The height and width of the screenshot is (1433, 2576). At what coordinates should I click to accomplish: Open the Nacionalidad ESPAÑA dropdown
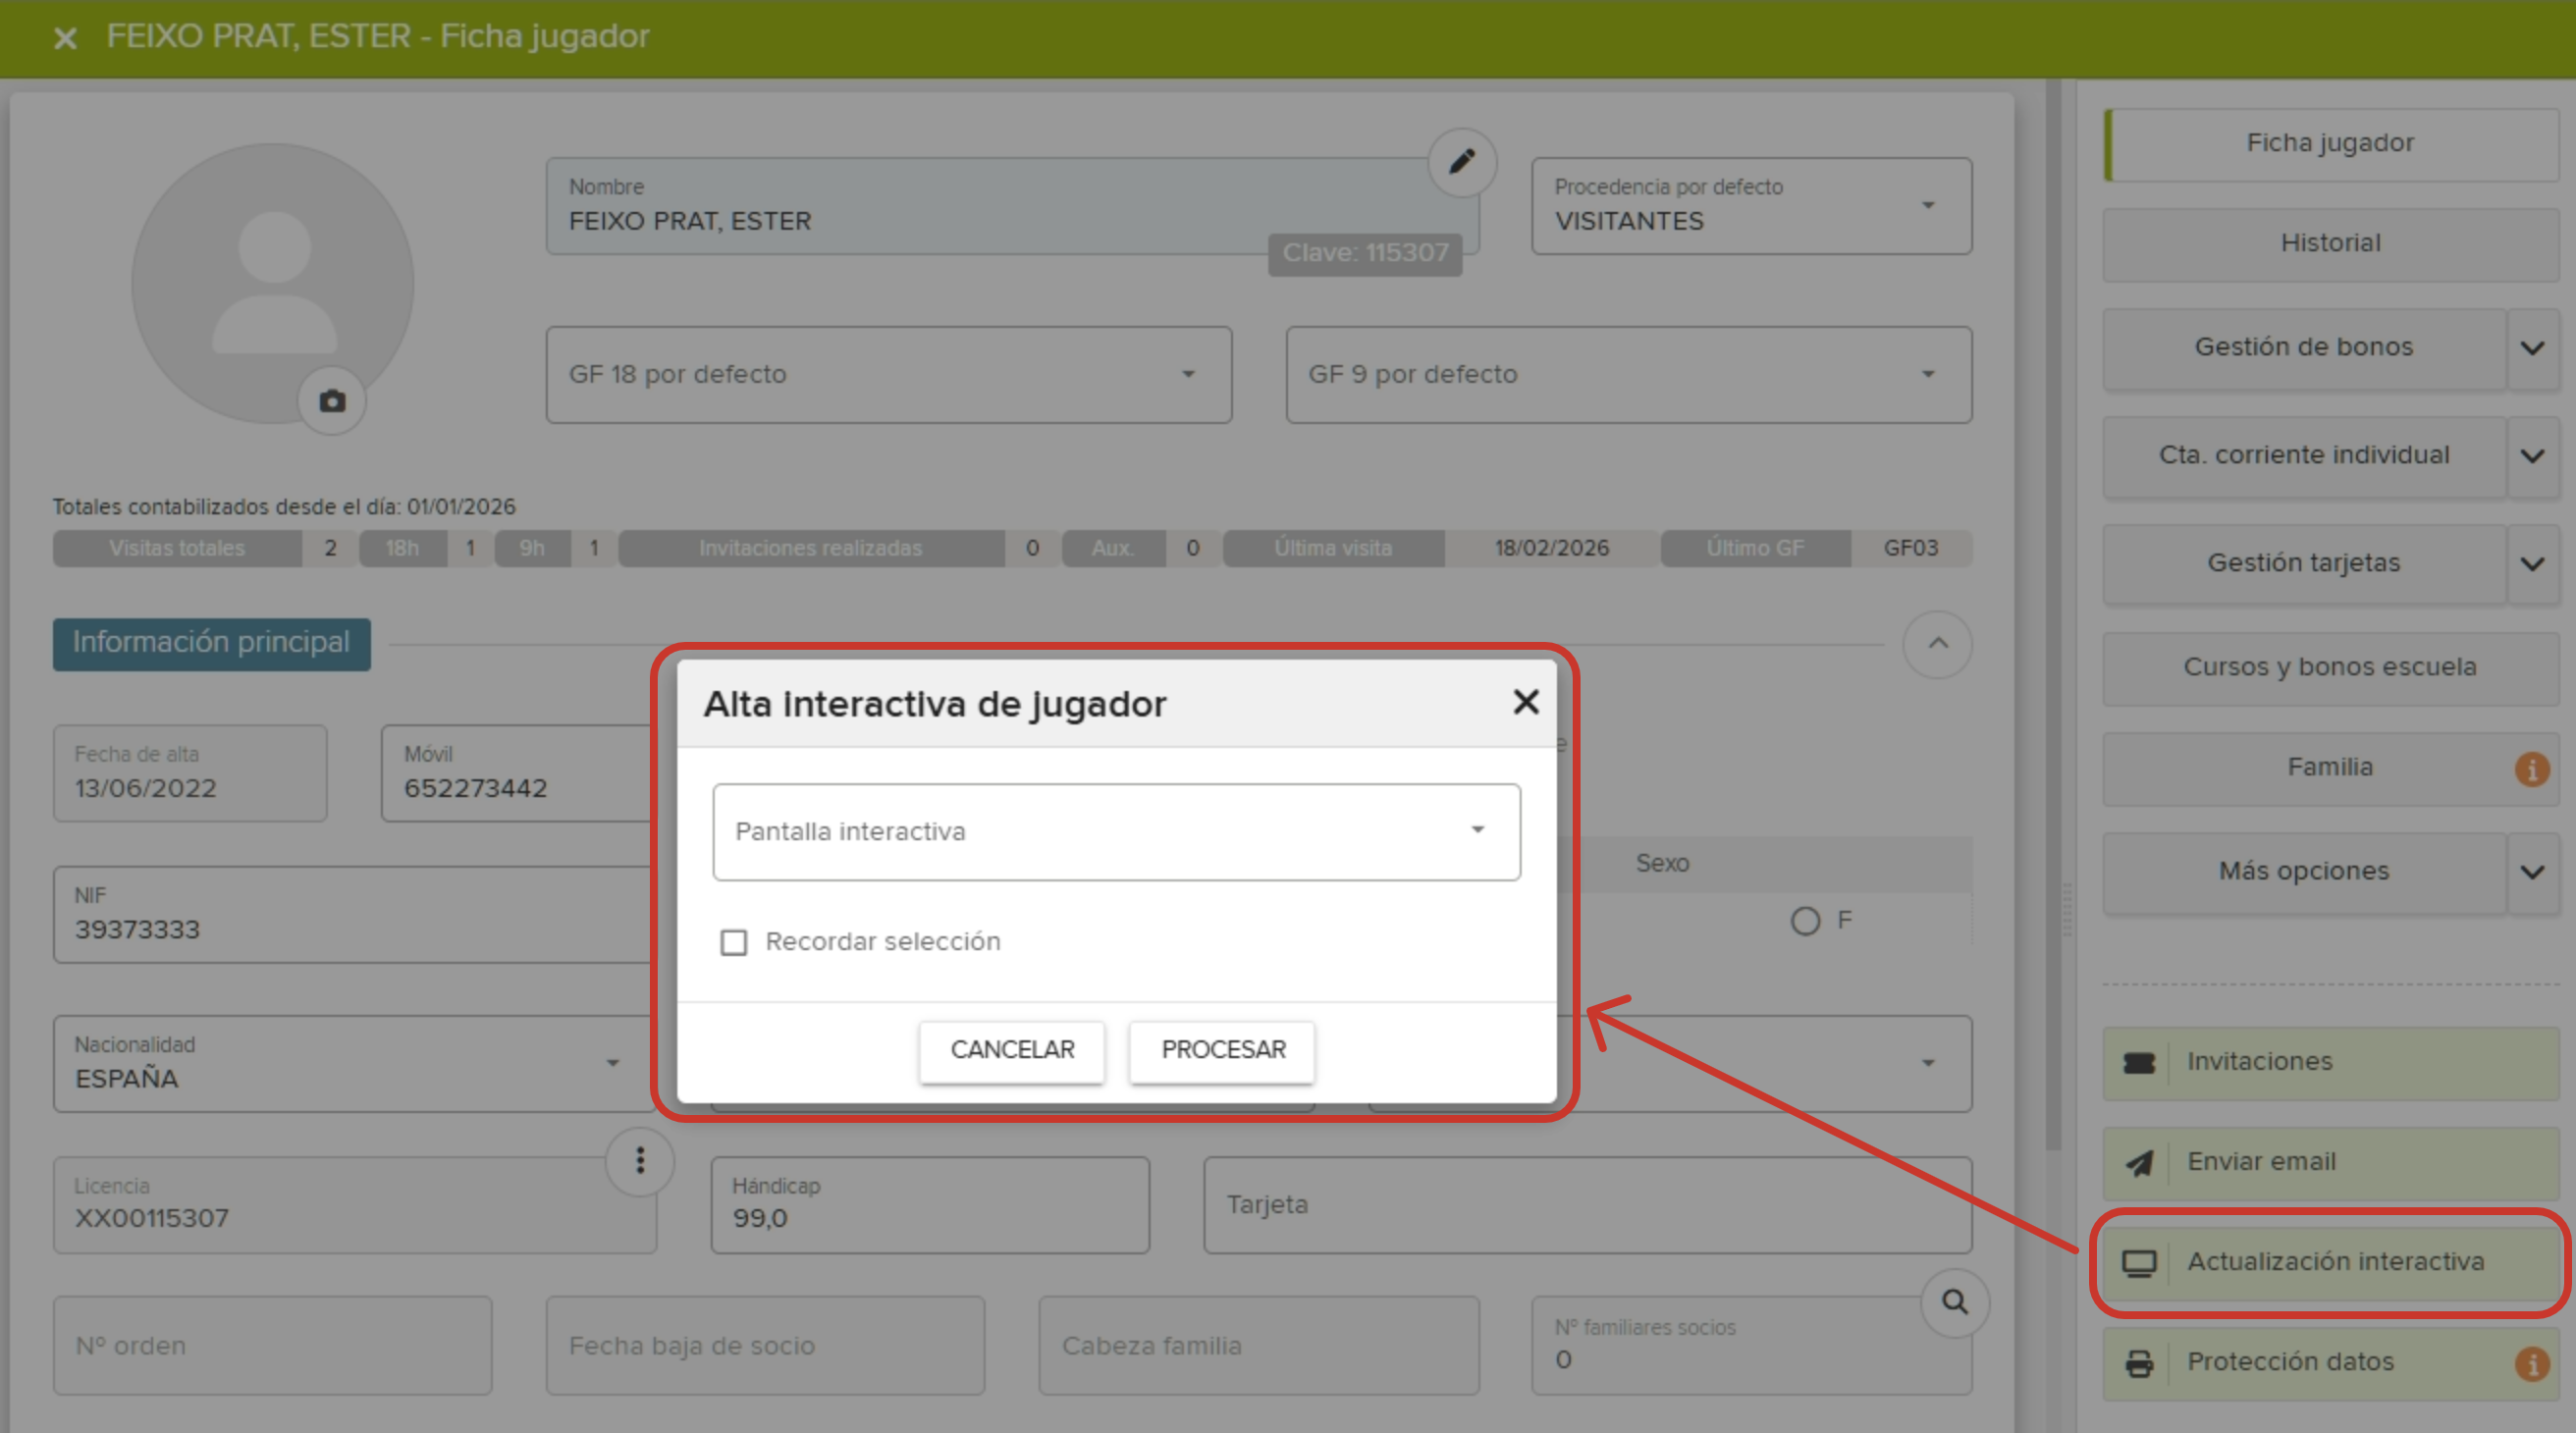[354, 1064]
